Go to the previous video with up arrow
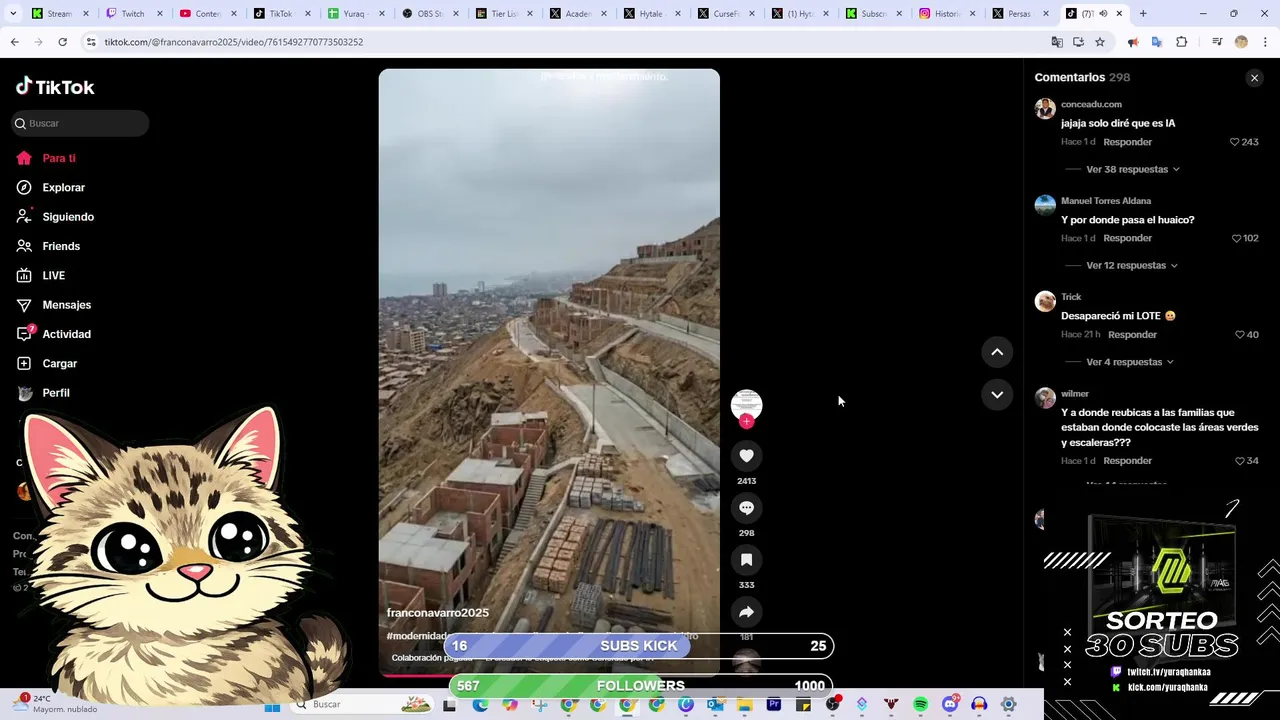The width and height of the screenshot is (1280, 720). 997,352
